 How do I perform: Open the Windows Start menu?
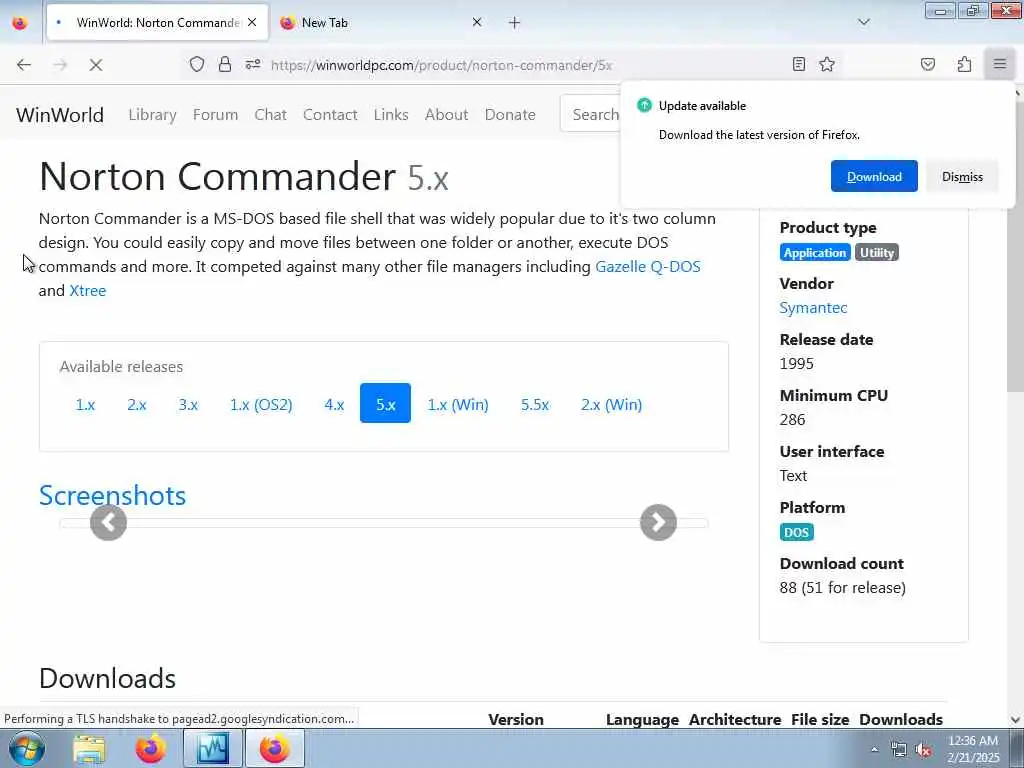27,748
